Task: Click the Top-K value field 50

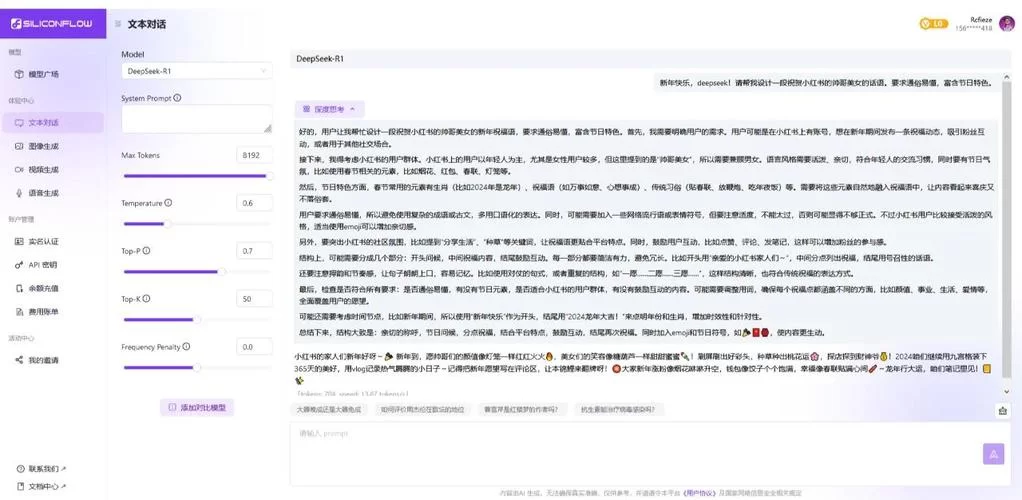Action: [x=254, y=299]
